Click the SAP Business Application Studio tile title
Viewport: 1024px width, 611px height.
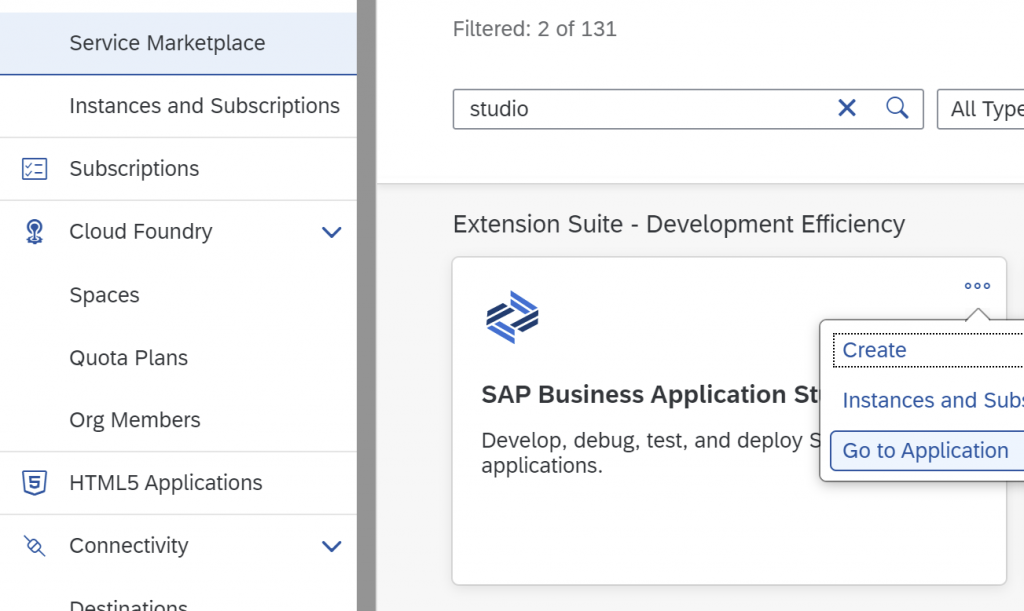click(x=650, y=395)
